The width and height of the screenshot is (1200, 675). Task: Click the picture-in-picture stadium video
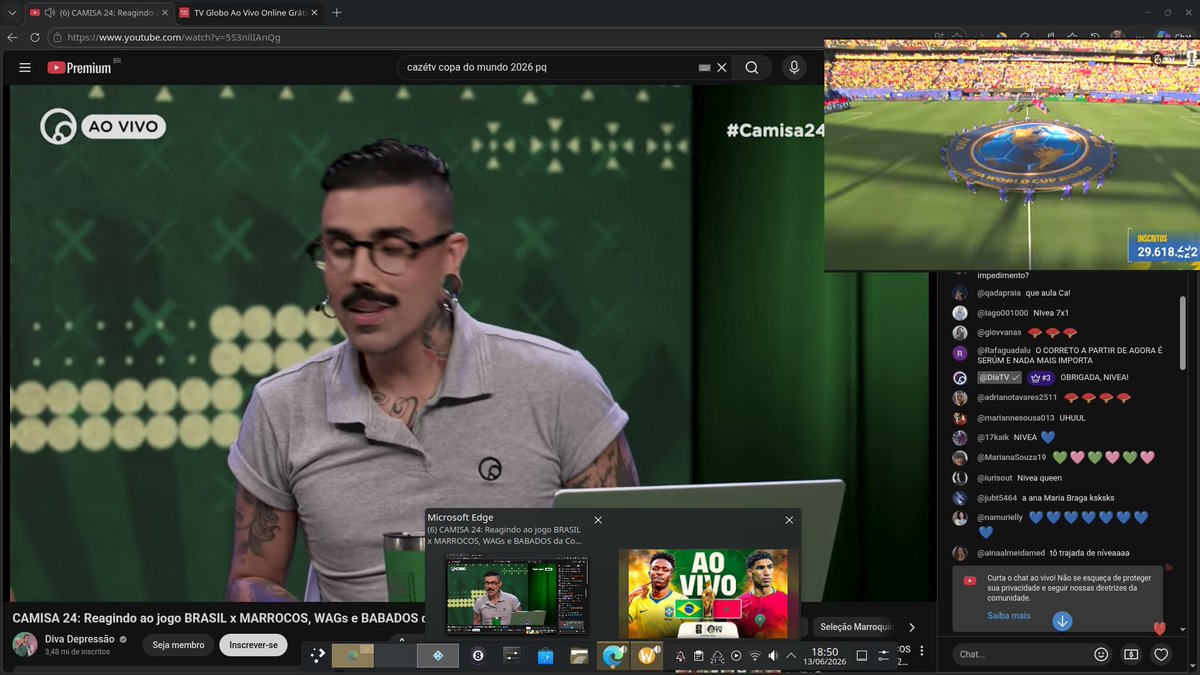(x=1012, y=154)
